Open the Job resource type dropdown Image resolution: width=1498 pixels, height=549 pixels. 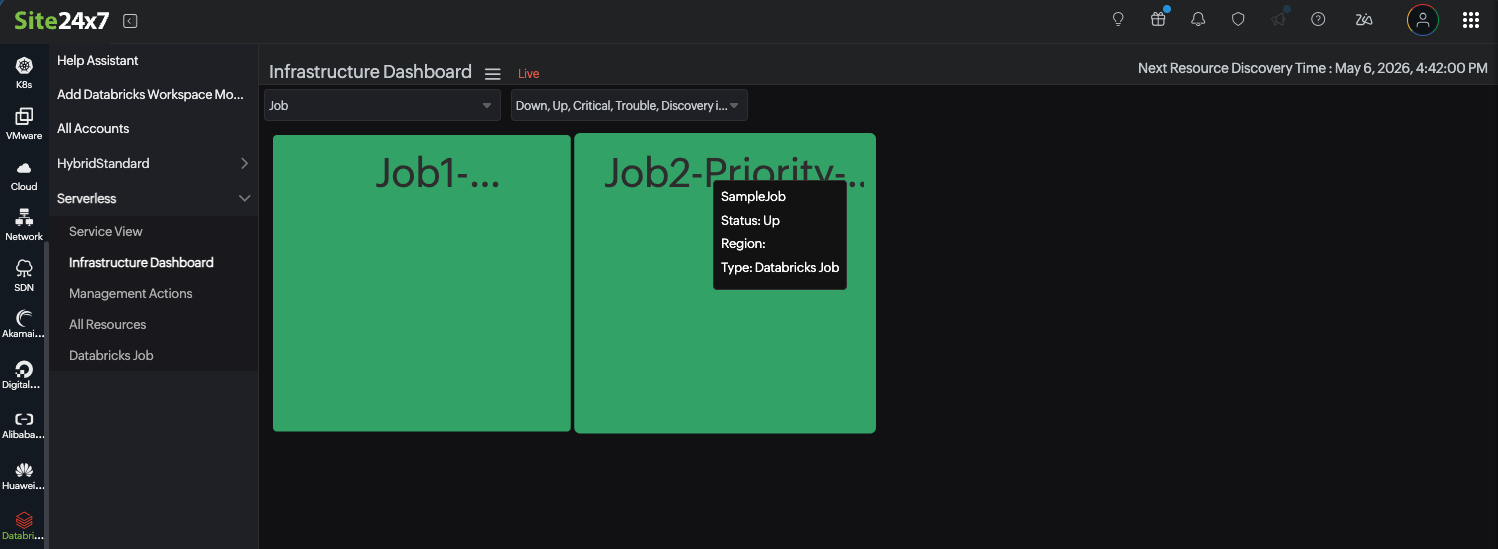(x=382, y=105)
